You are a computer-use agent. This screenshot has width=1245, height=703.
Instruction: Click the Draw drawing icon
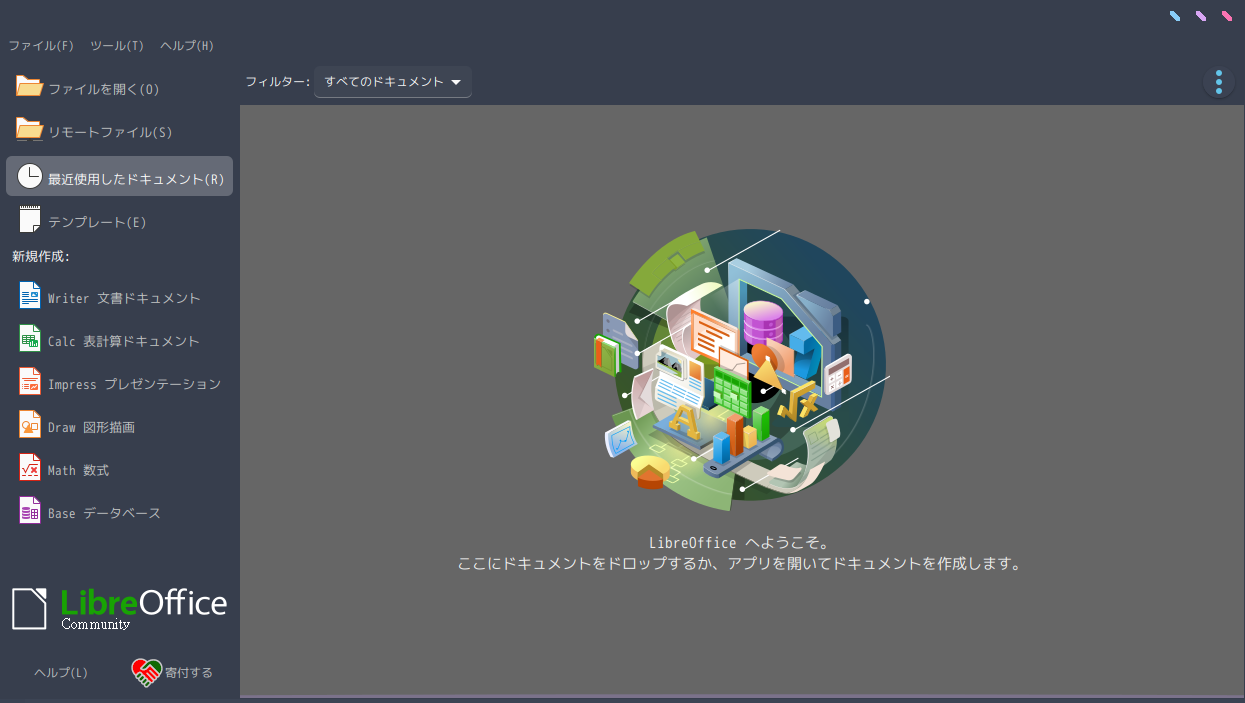30,426
